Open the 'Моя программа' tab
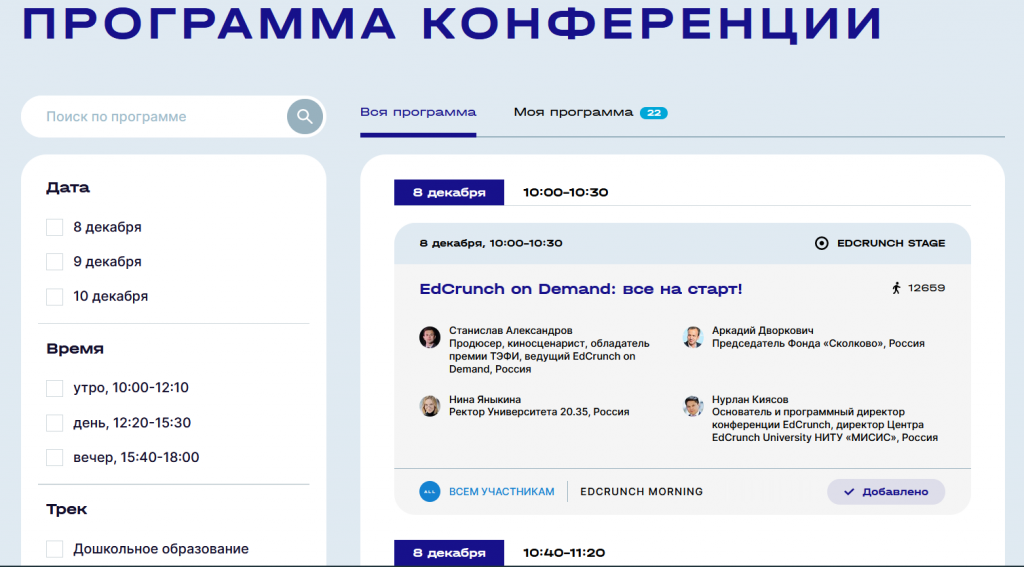 click(x=573, y=112)
